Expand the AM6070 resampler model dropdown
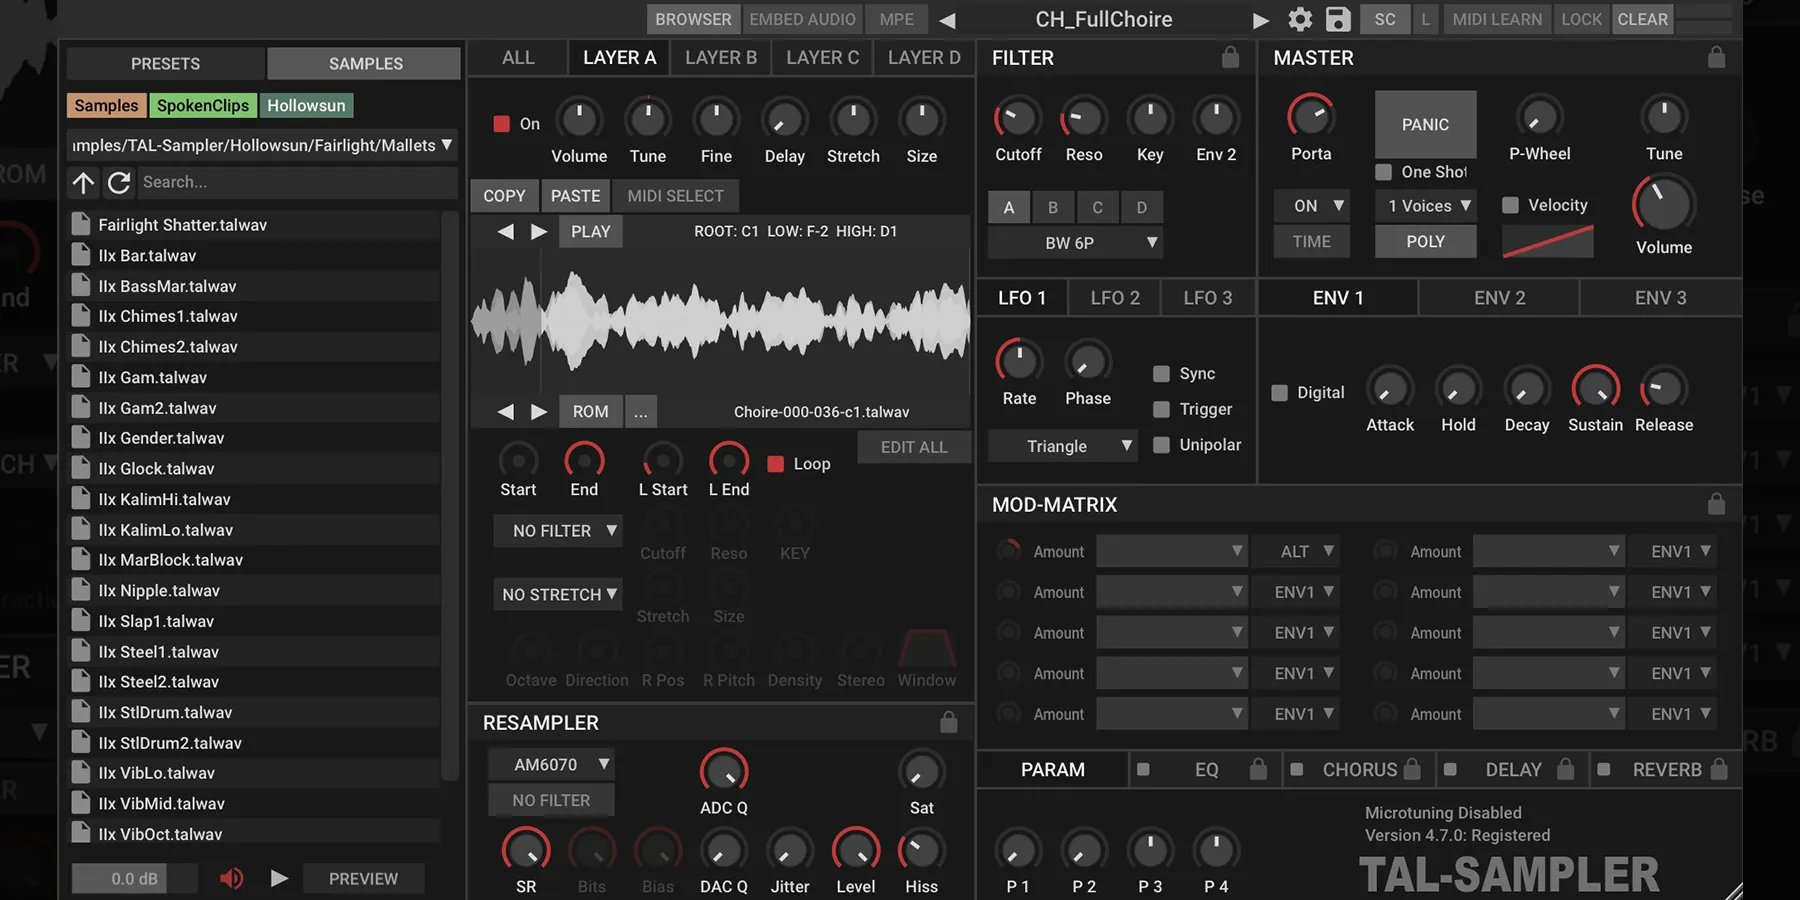Viewport: 1800px width, 900px height. [551, 765]
